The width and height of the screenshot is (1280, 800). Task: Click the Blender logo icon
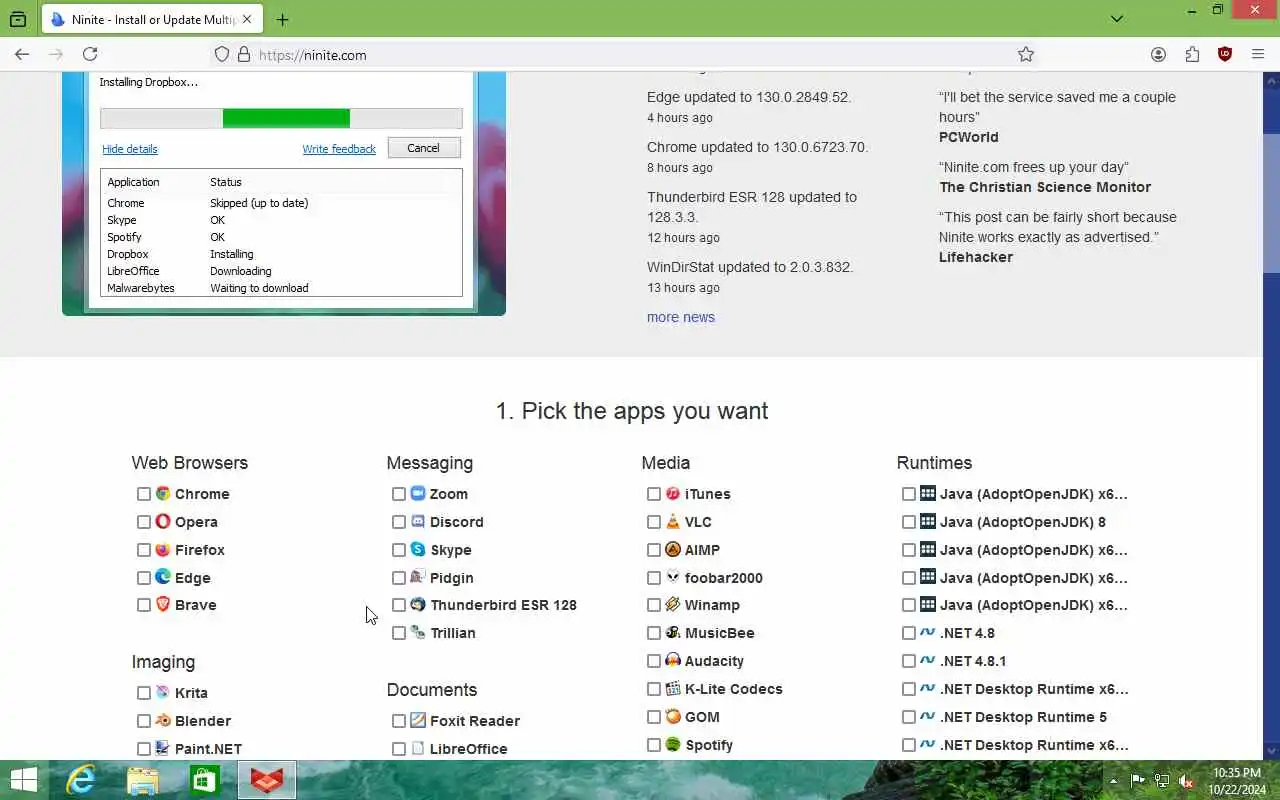163,721
